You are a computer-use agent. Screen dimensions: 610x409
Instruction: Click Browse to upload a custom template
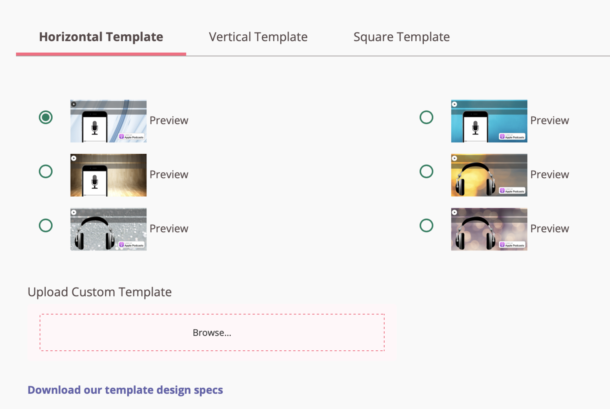(212, 332)
